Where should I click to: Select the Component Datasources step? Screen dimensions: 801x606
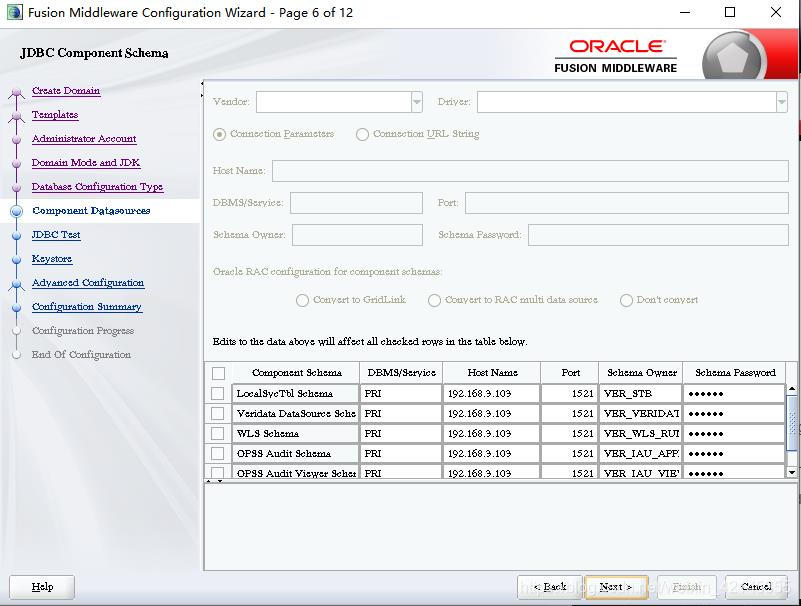pos(91,211)
